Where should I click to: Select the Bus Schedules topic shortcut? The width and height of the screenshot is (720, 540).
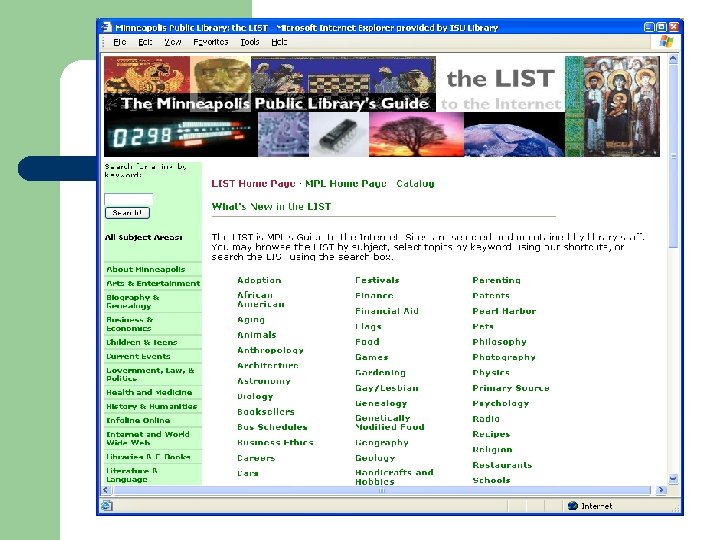[x=272, y=427]
